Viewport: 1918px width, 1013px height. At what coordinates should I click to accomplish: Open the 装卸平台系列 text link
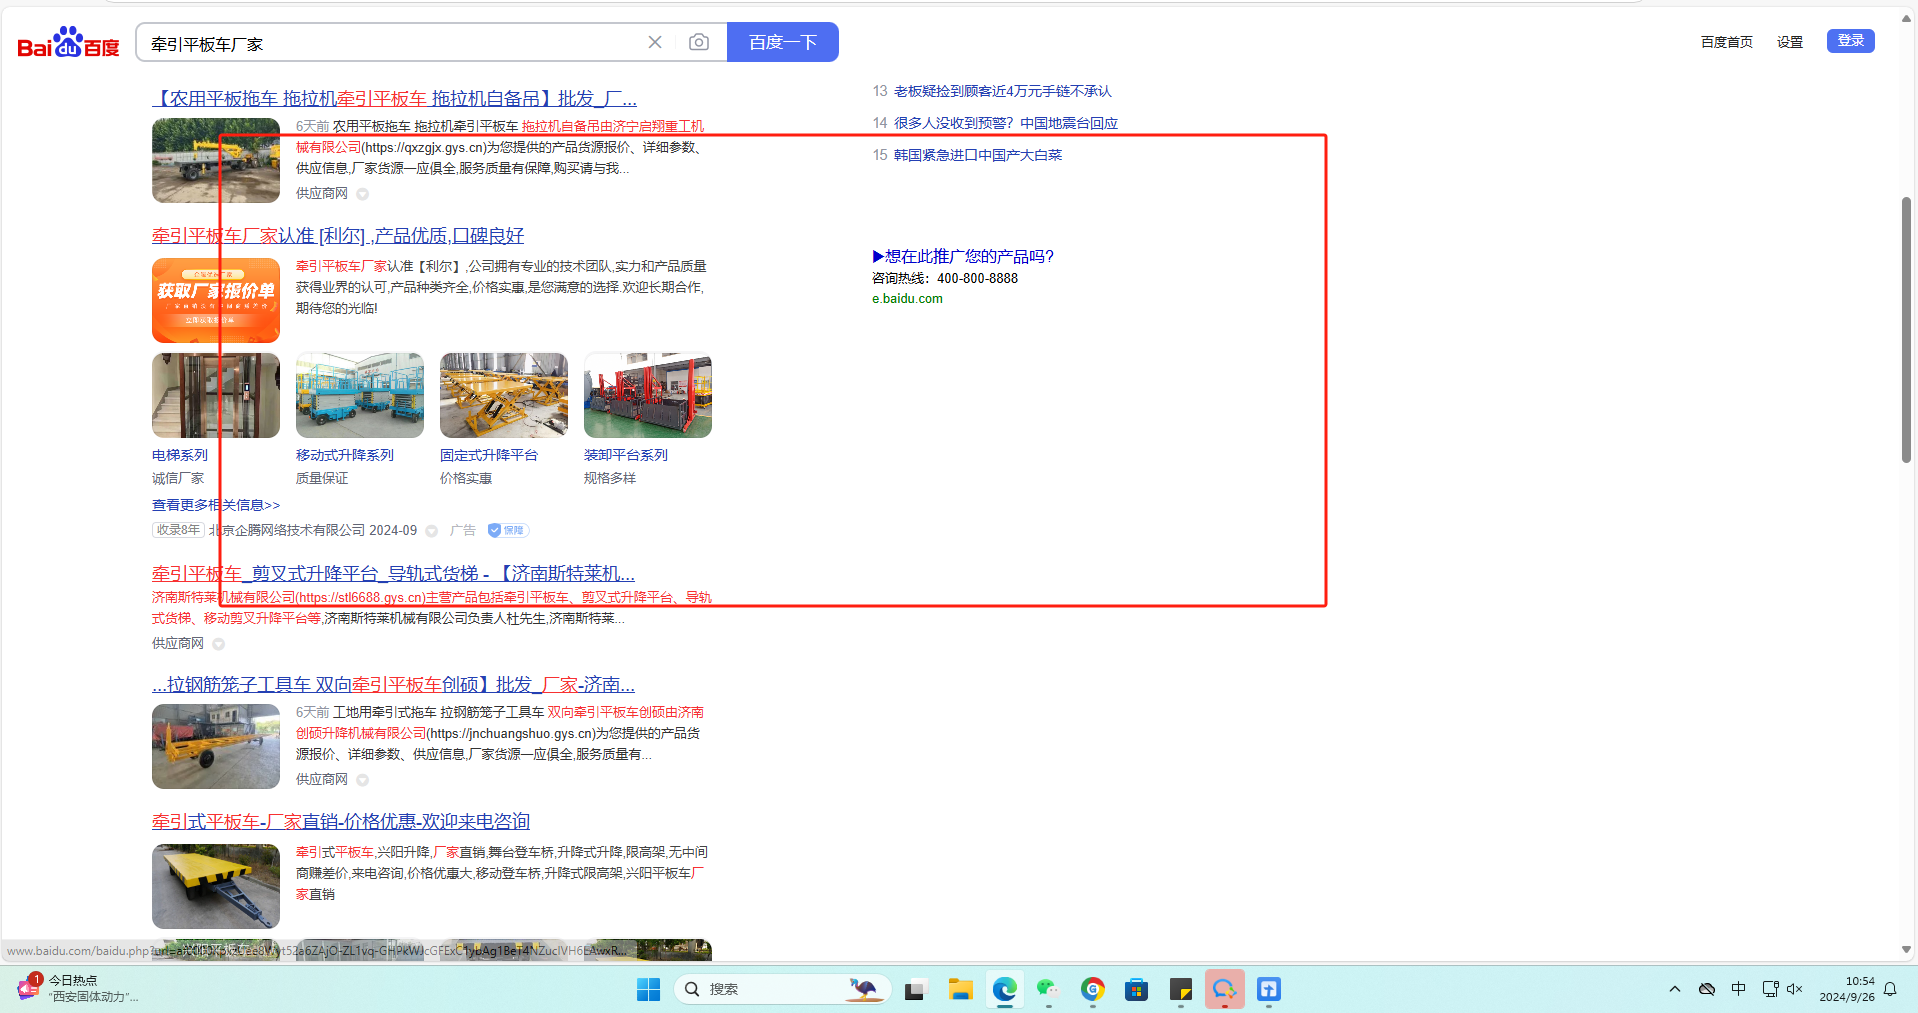(626, 455)
